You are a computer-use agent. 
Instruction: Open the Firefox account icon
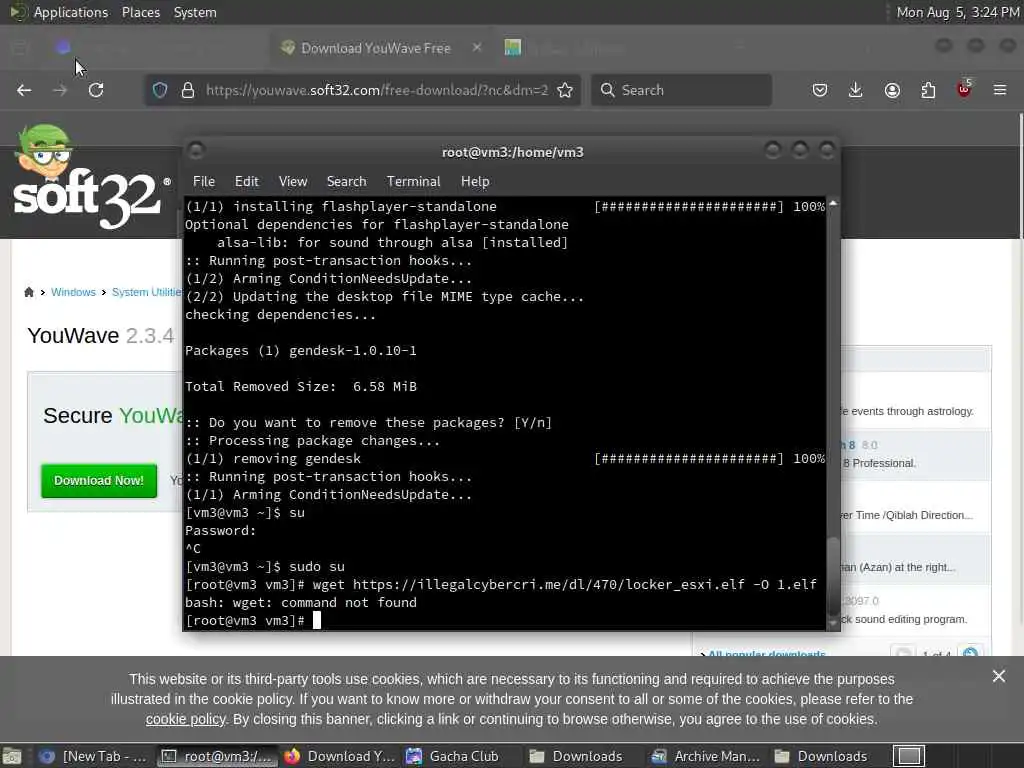(x=892, y=90)
